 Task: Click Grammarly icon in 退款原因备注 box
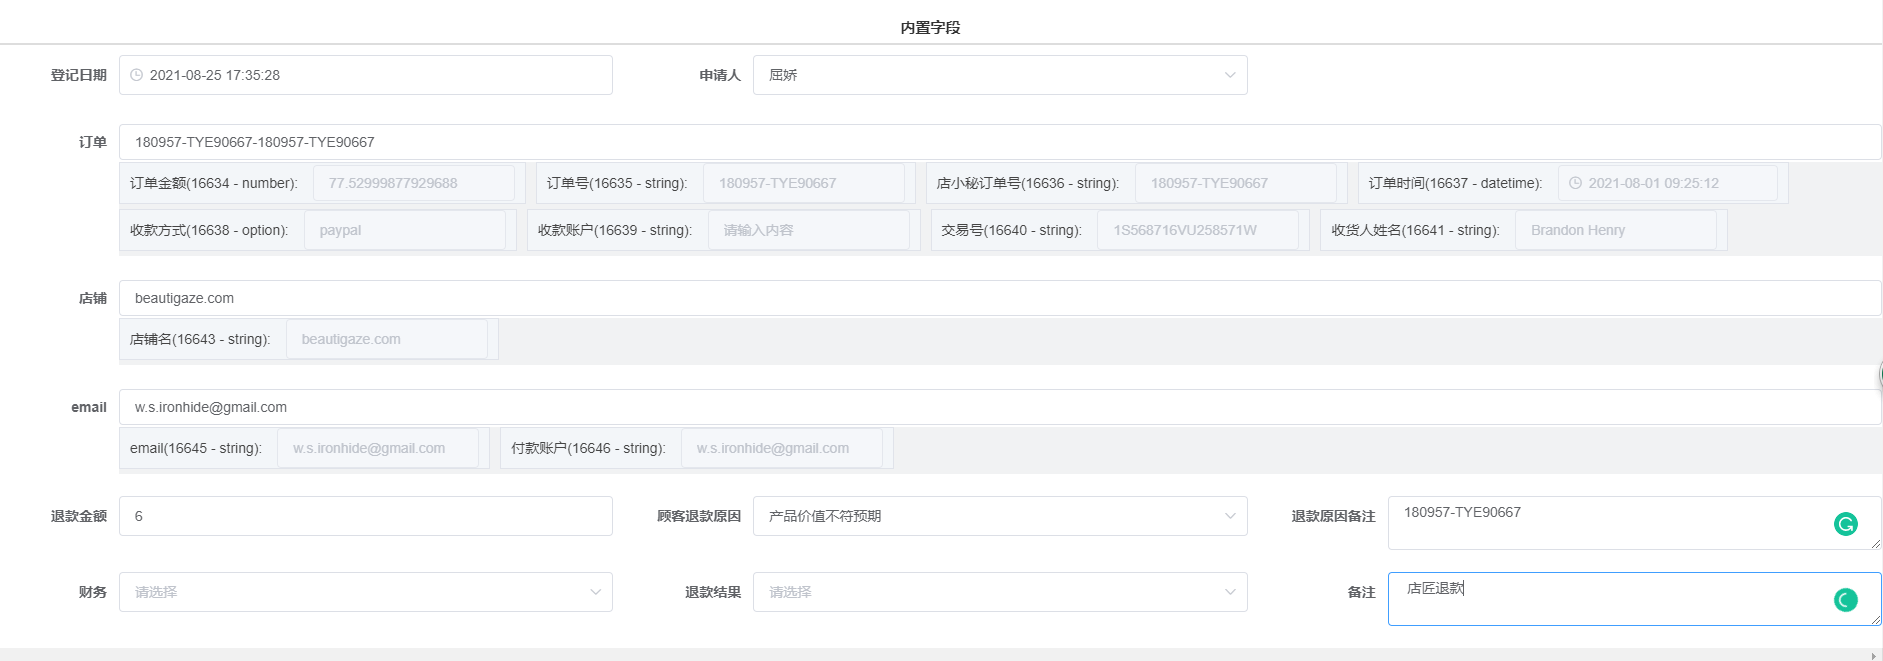click(1845, 524)
